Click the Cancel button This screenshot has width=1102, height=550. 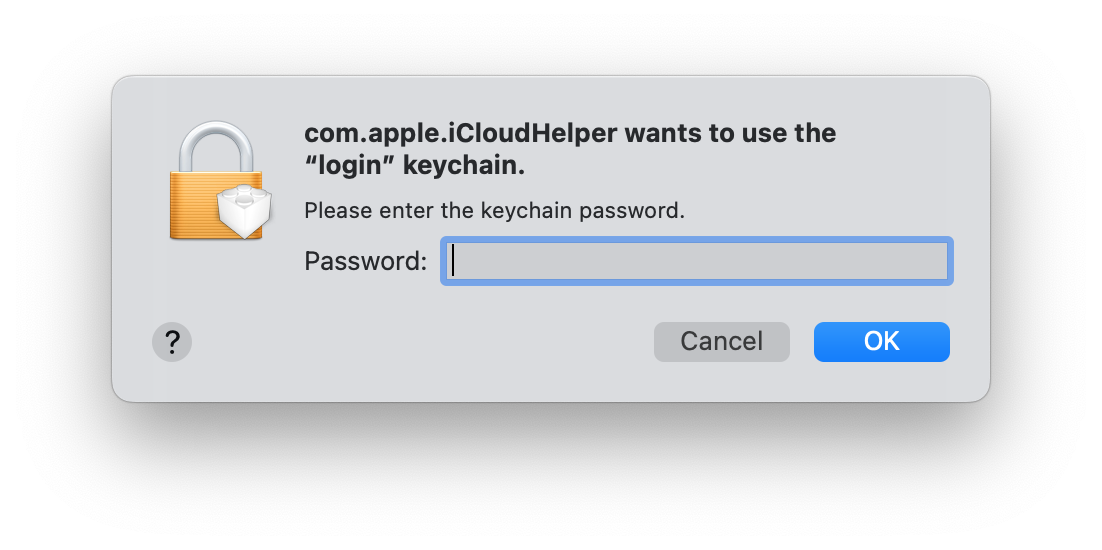point(722,342)
